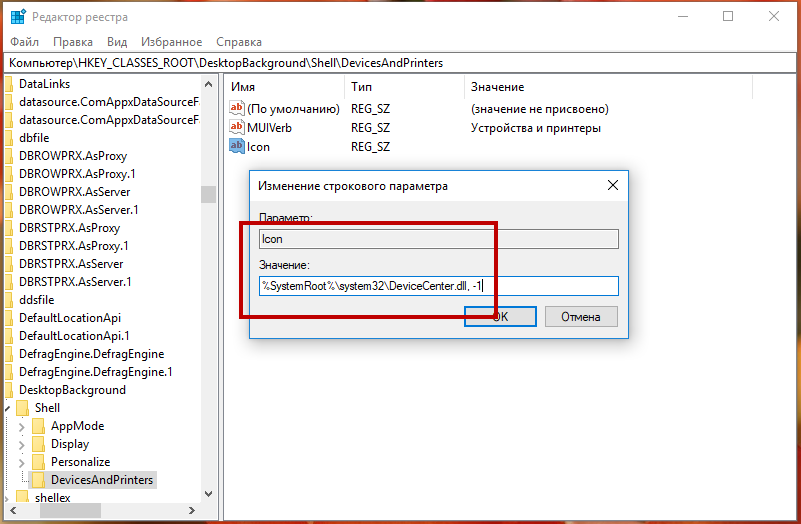Expand the Display key

[21, 444]
